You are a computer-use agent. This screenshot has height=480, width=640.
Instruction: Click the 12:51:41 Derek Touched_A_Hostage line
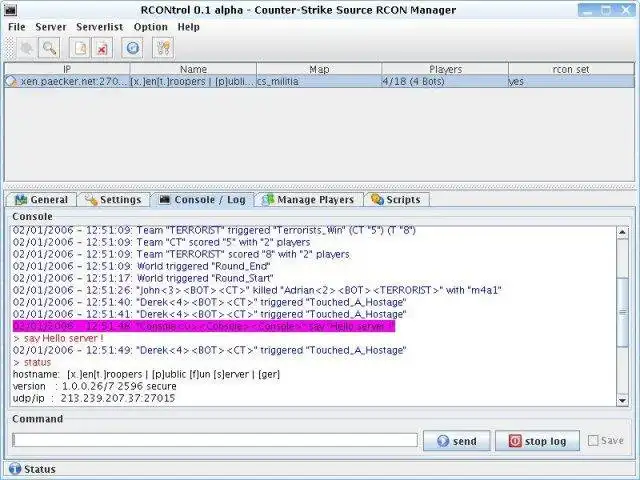click(x=210, y=314)
